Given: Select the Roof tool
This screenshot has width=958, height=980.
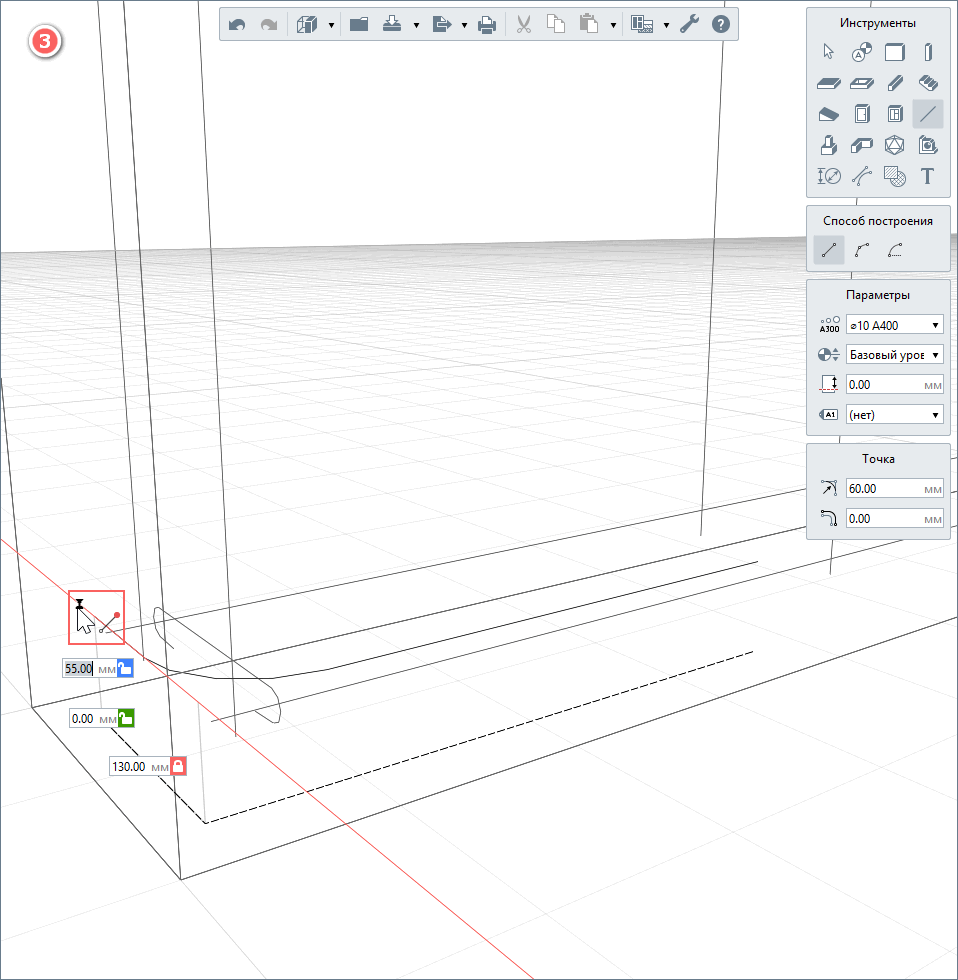Looking at the screenshot, I should coord(829,114).
